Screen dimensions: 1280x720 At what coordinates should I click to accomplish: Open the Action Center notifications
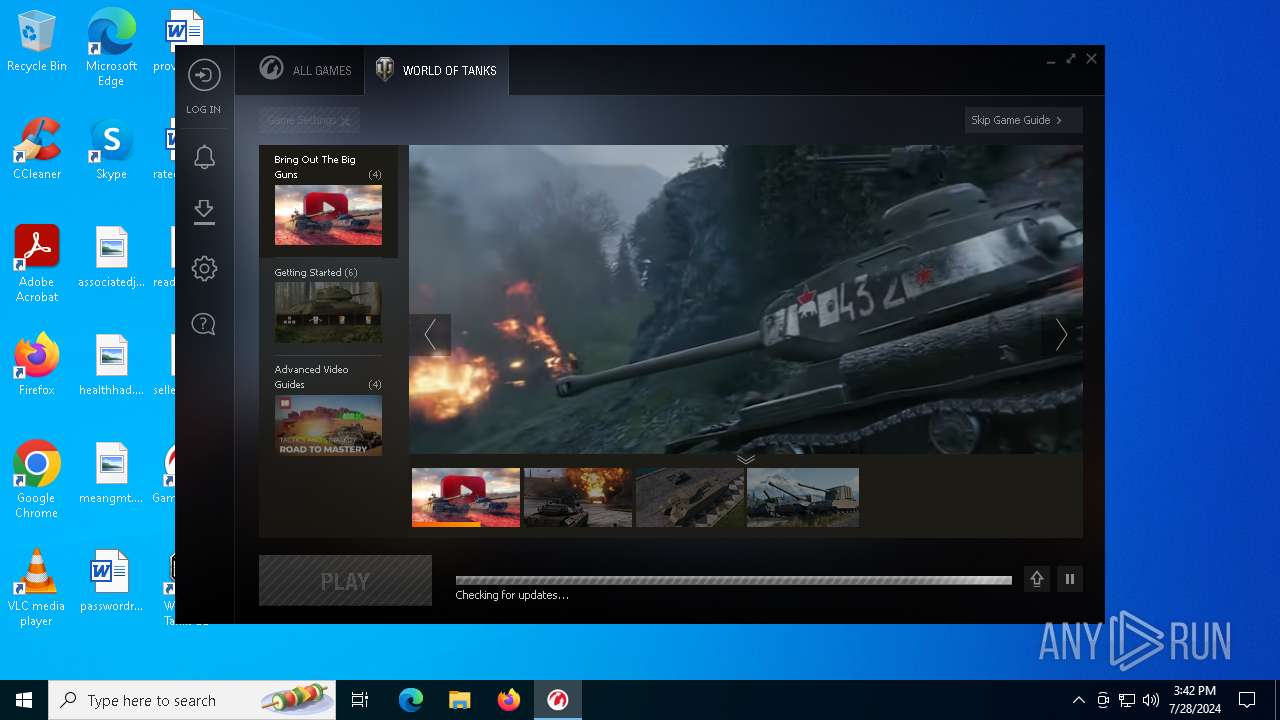pos(1247,700)
